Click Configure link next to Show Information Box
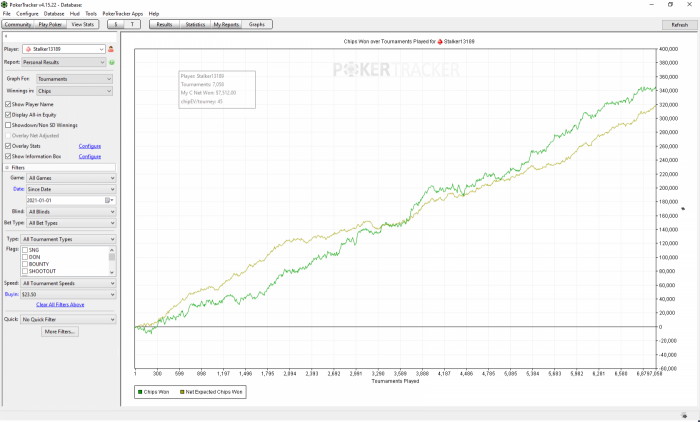This screenshot has height=422, width=700. click(x=90, y=156)
